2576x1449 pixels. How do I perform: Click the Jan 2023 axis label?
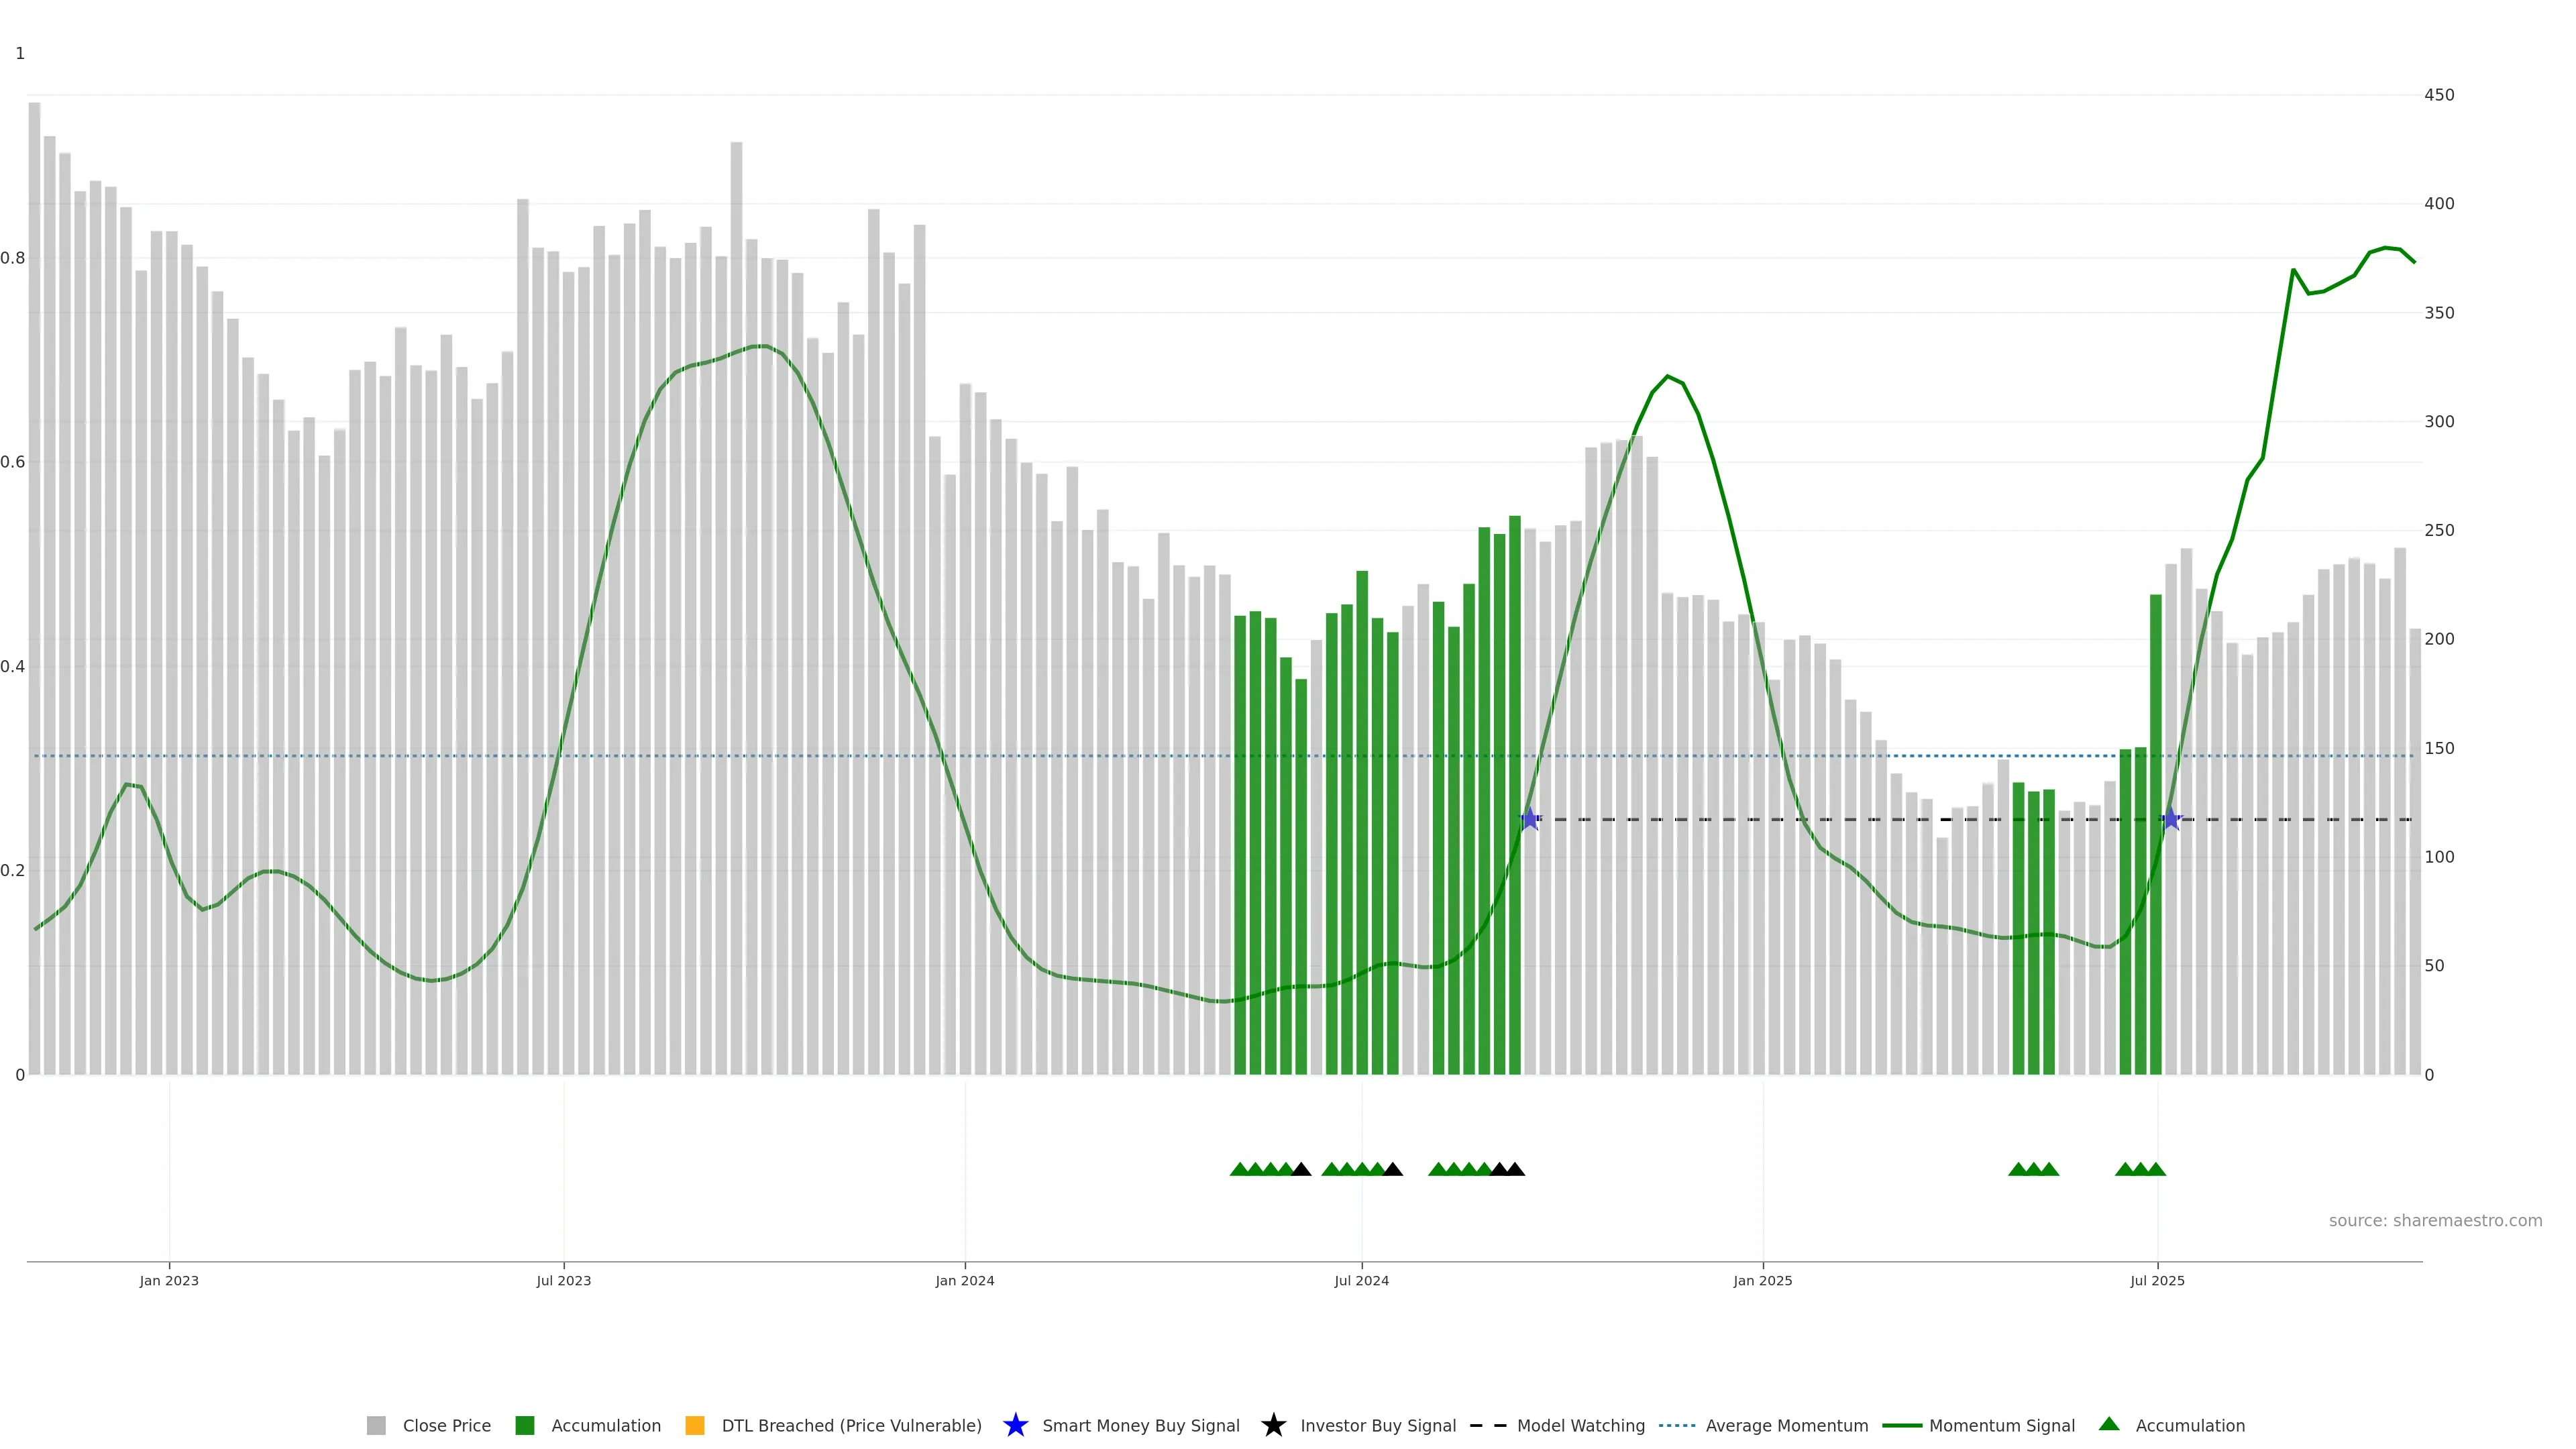tap(169, 1280)
